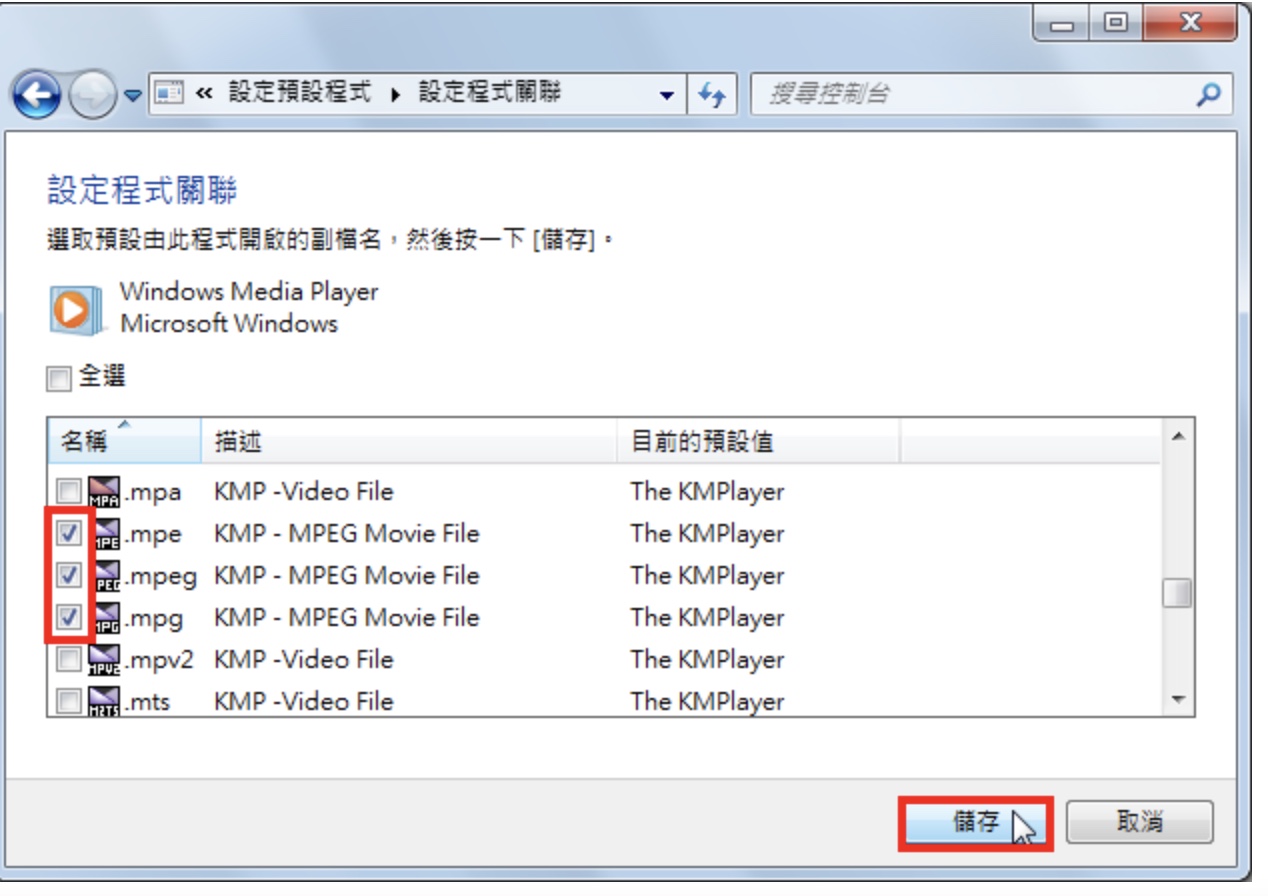Expand the breadcrumb arrow after 設定預設程式

click(x=395, y=95)
